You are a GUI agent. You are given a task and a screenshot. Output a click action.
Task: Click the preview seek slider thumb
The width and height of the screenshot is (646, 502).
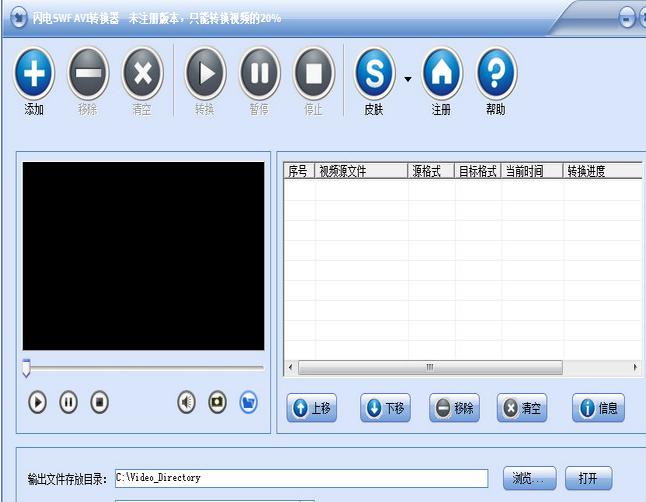[26, 368]
